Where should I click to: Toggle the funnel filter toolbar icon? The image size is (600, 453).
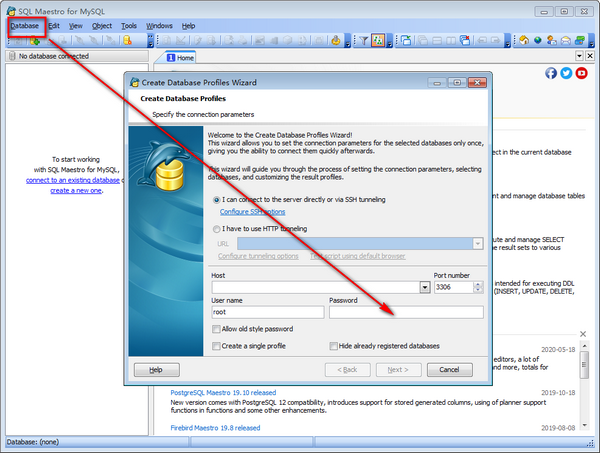point(364,40)
